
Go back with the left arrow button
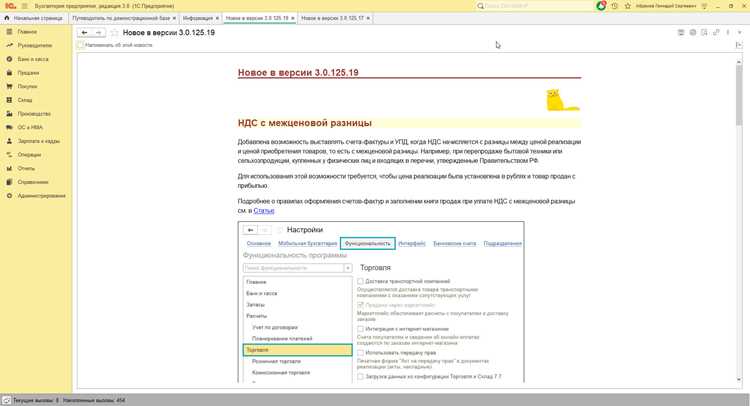coord(85,33)
